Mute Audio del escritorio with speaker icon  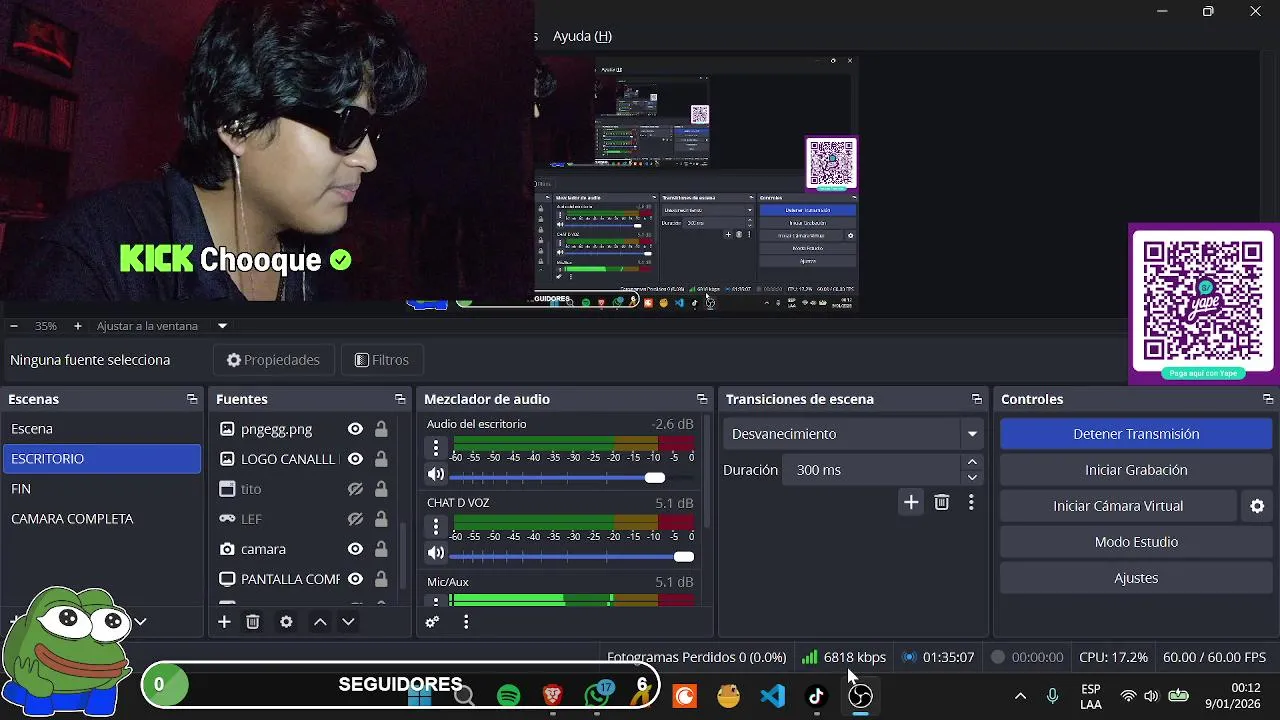(x=436, y=474)
